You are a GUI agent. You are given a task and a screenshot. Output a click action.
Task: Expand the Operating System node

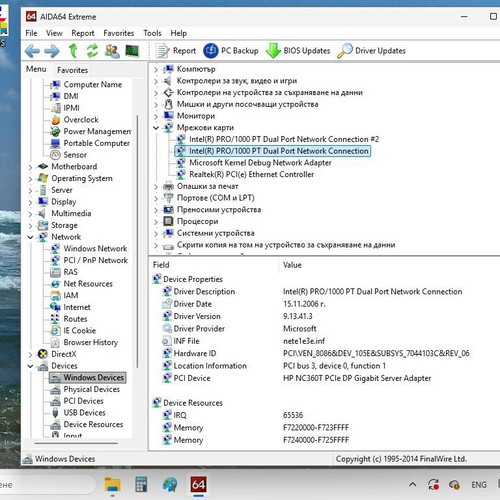pos(30,179)
